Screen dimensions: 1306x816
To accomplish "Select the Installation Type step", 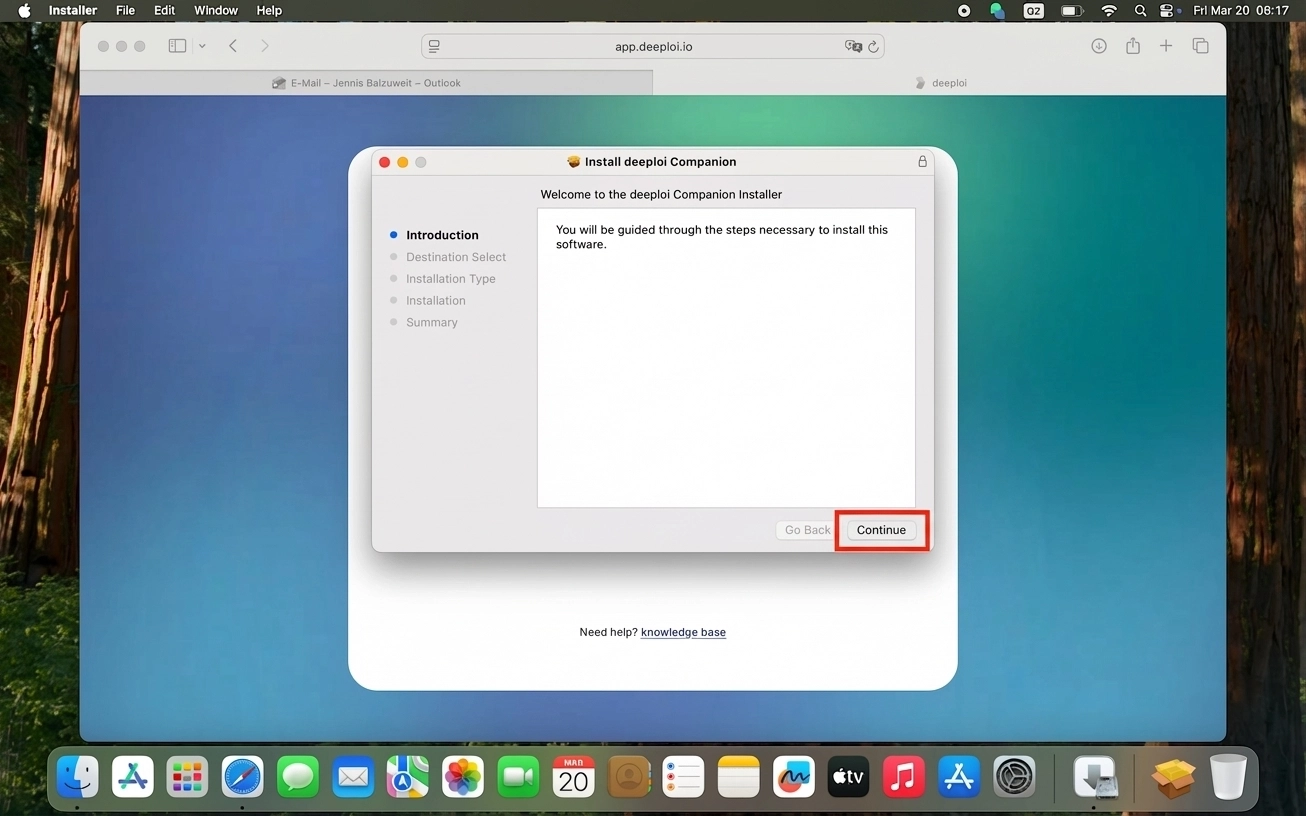I will tap(451, 279).
